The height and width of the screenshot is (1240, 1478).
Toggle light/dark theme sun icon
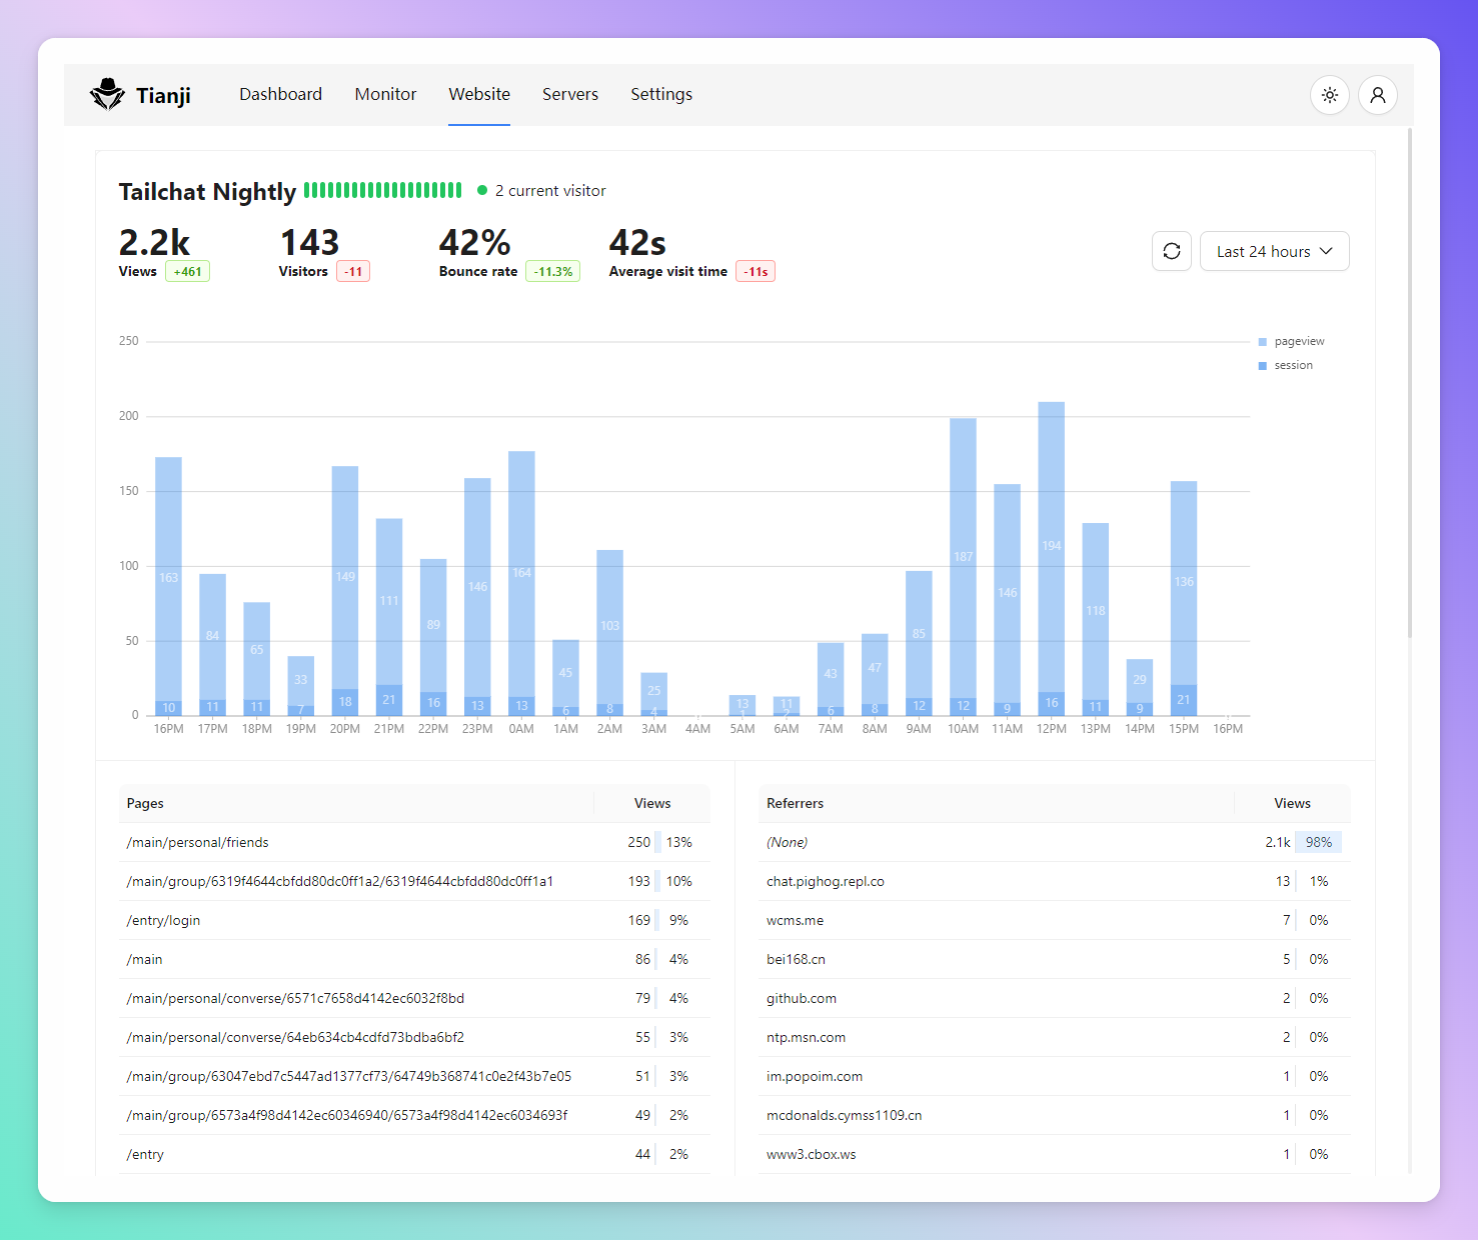click(1330, 95)
